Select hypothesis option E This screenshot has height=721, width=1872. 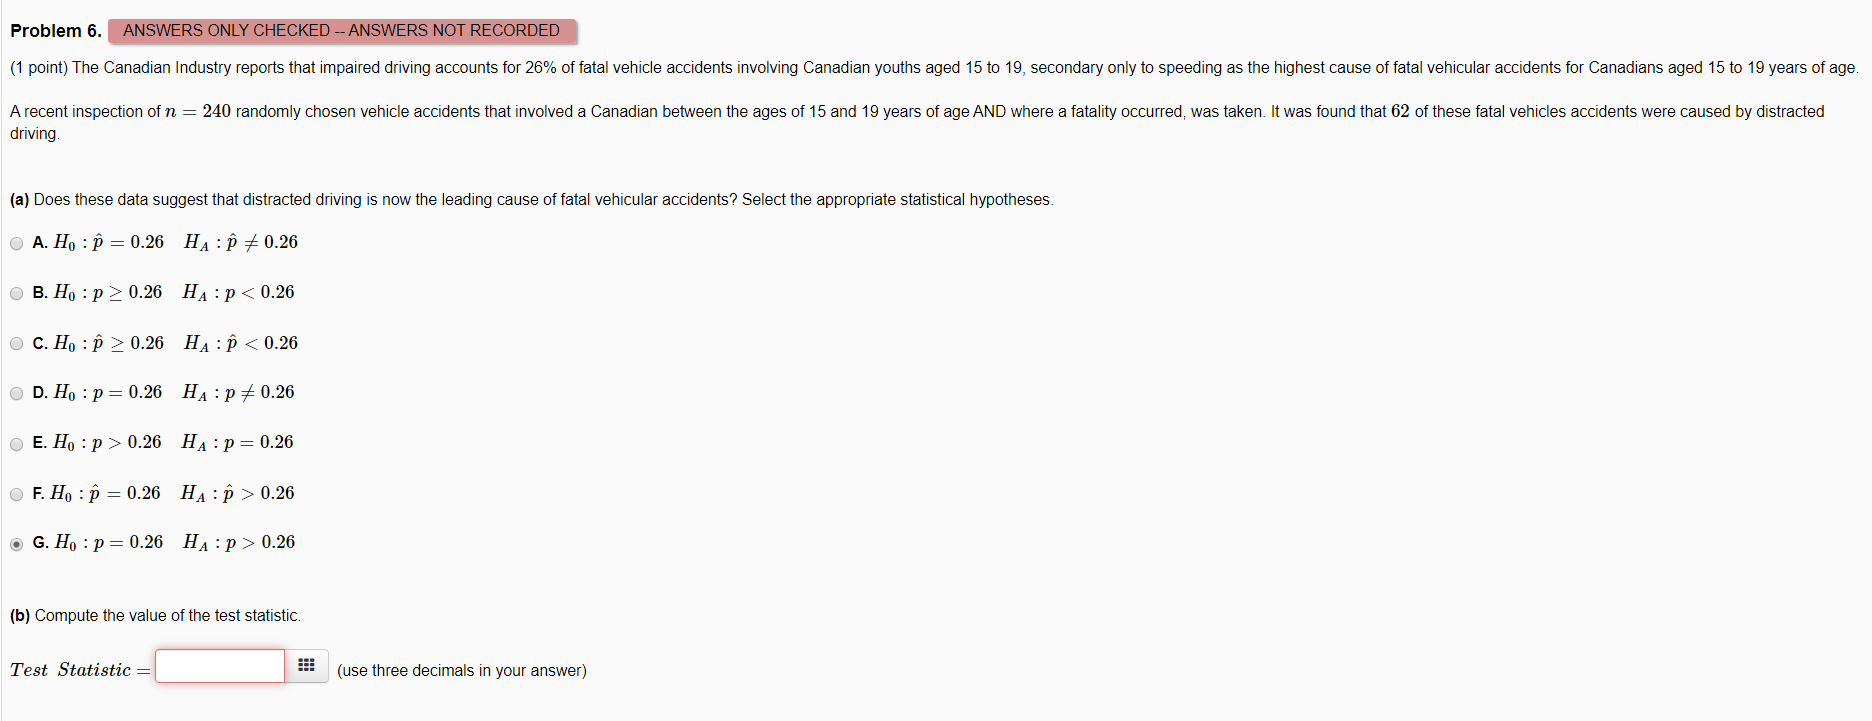[x=16, y=443]
